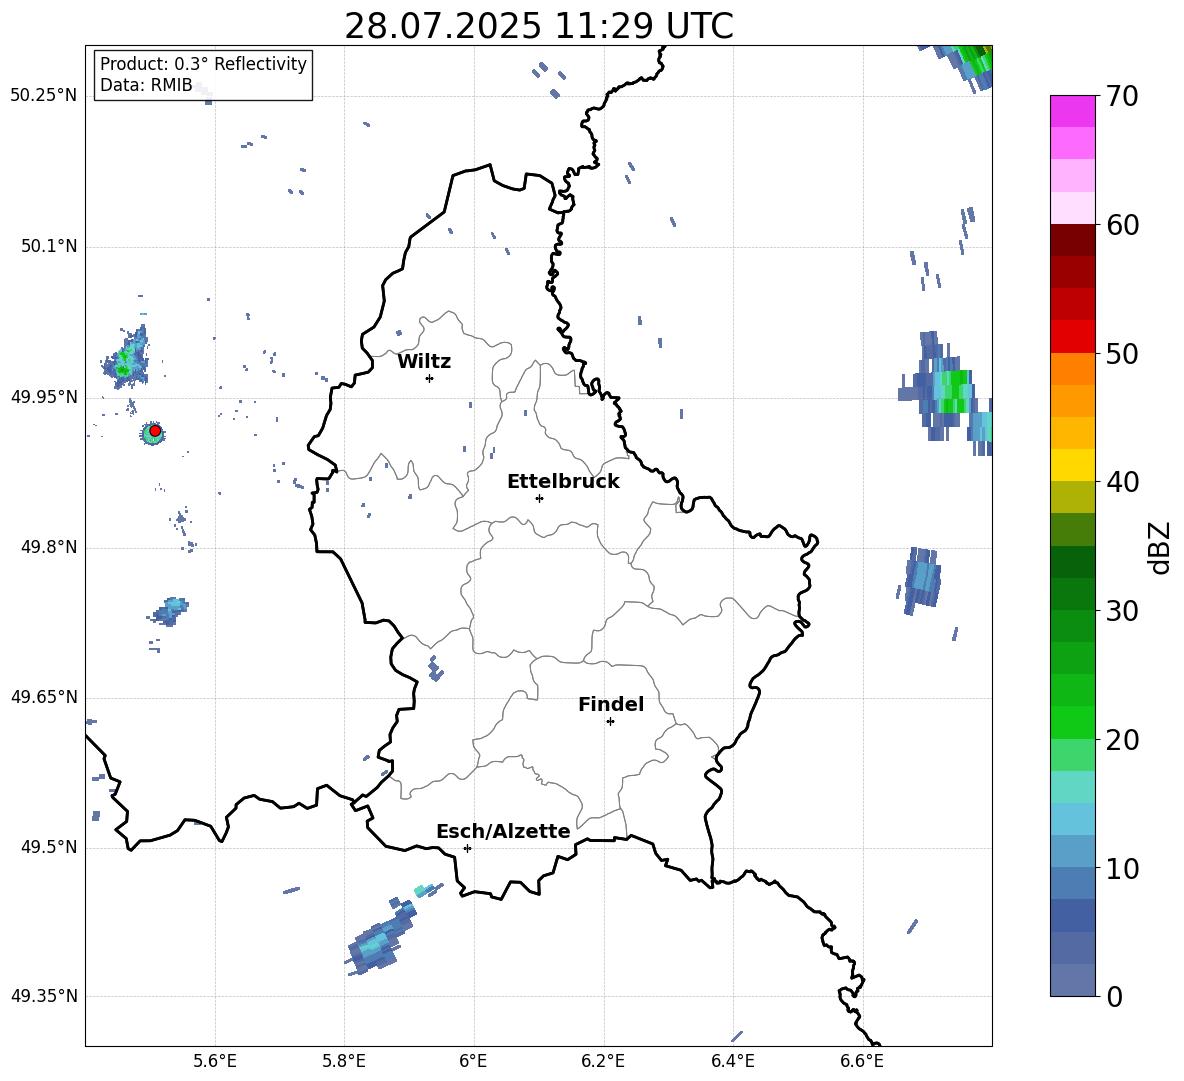Click the red dot marker on the map
The height and width of the screenshot is (1081, 1184).
click(x=155, y=431)
